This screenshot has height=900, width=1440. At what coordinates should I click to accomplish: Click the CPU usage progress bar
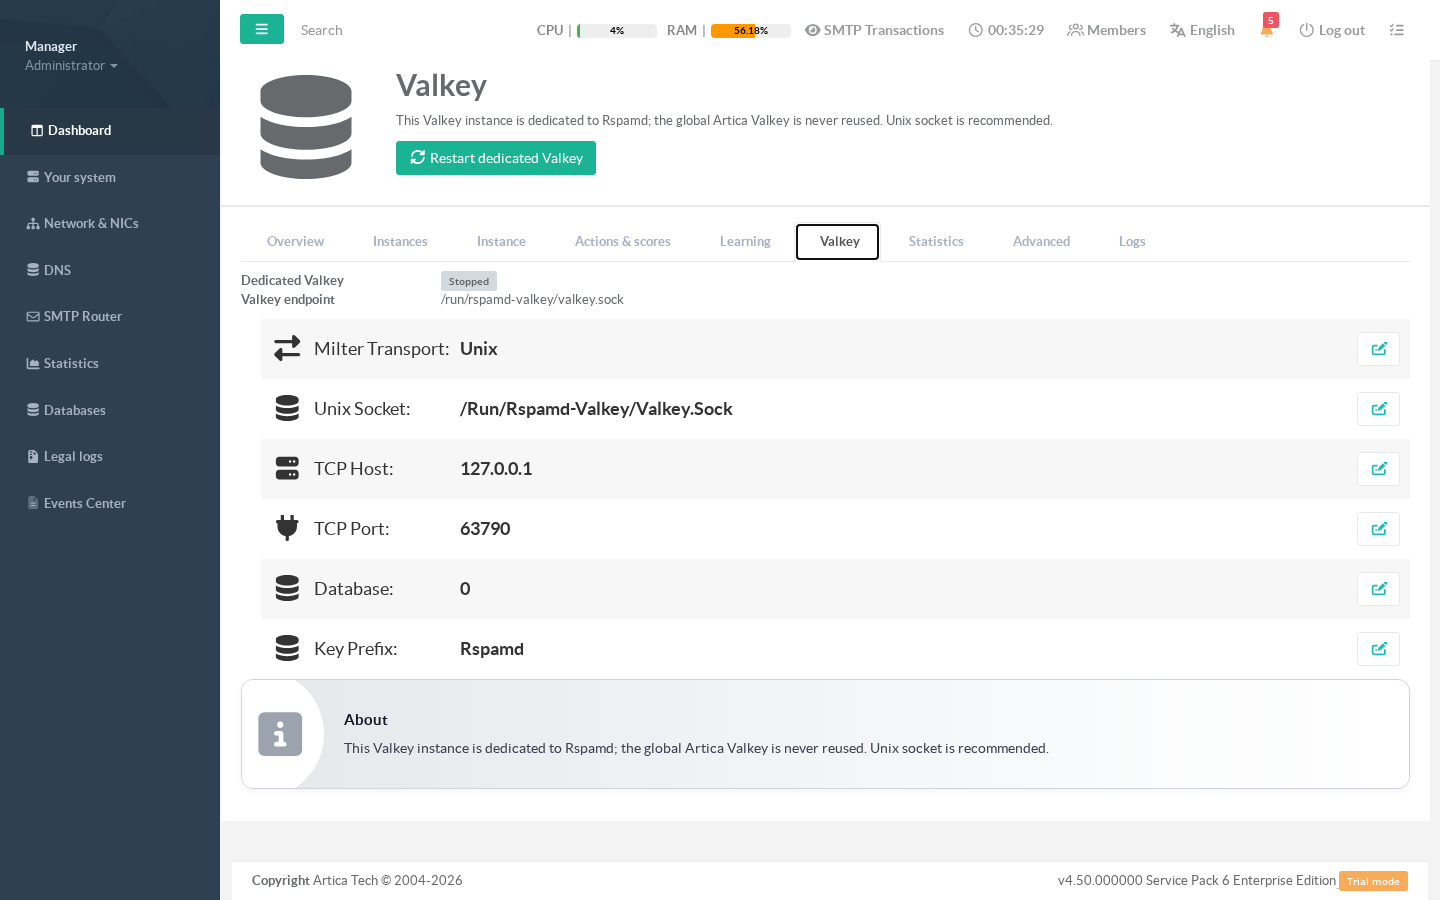(x=617, y=31)
